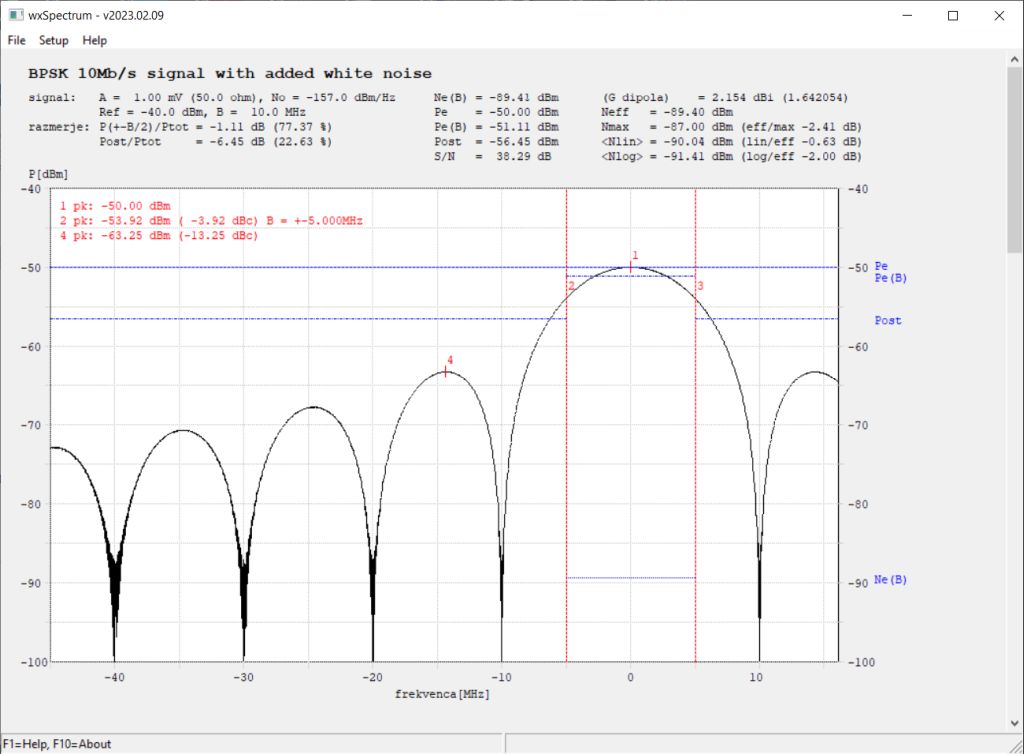Open the Help menu
The width and height of the screenshot is (1024, 754).
point(95,40)
